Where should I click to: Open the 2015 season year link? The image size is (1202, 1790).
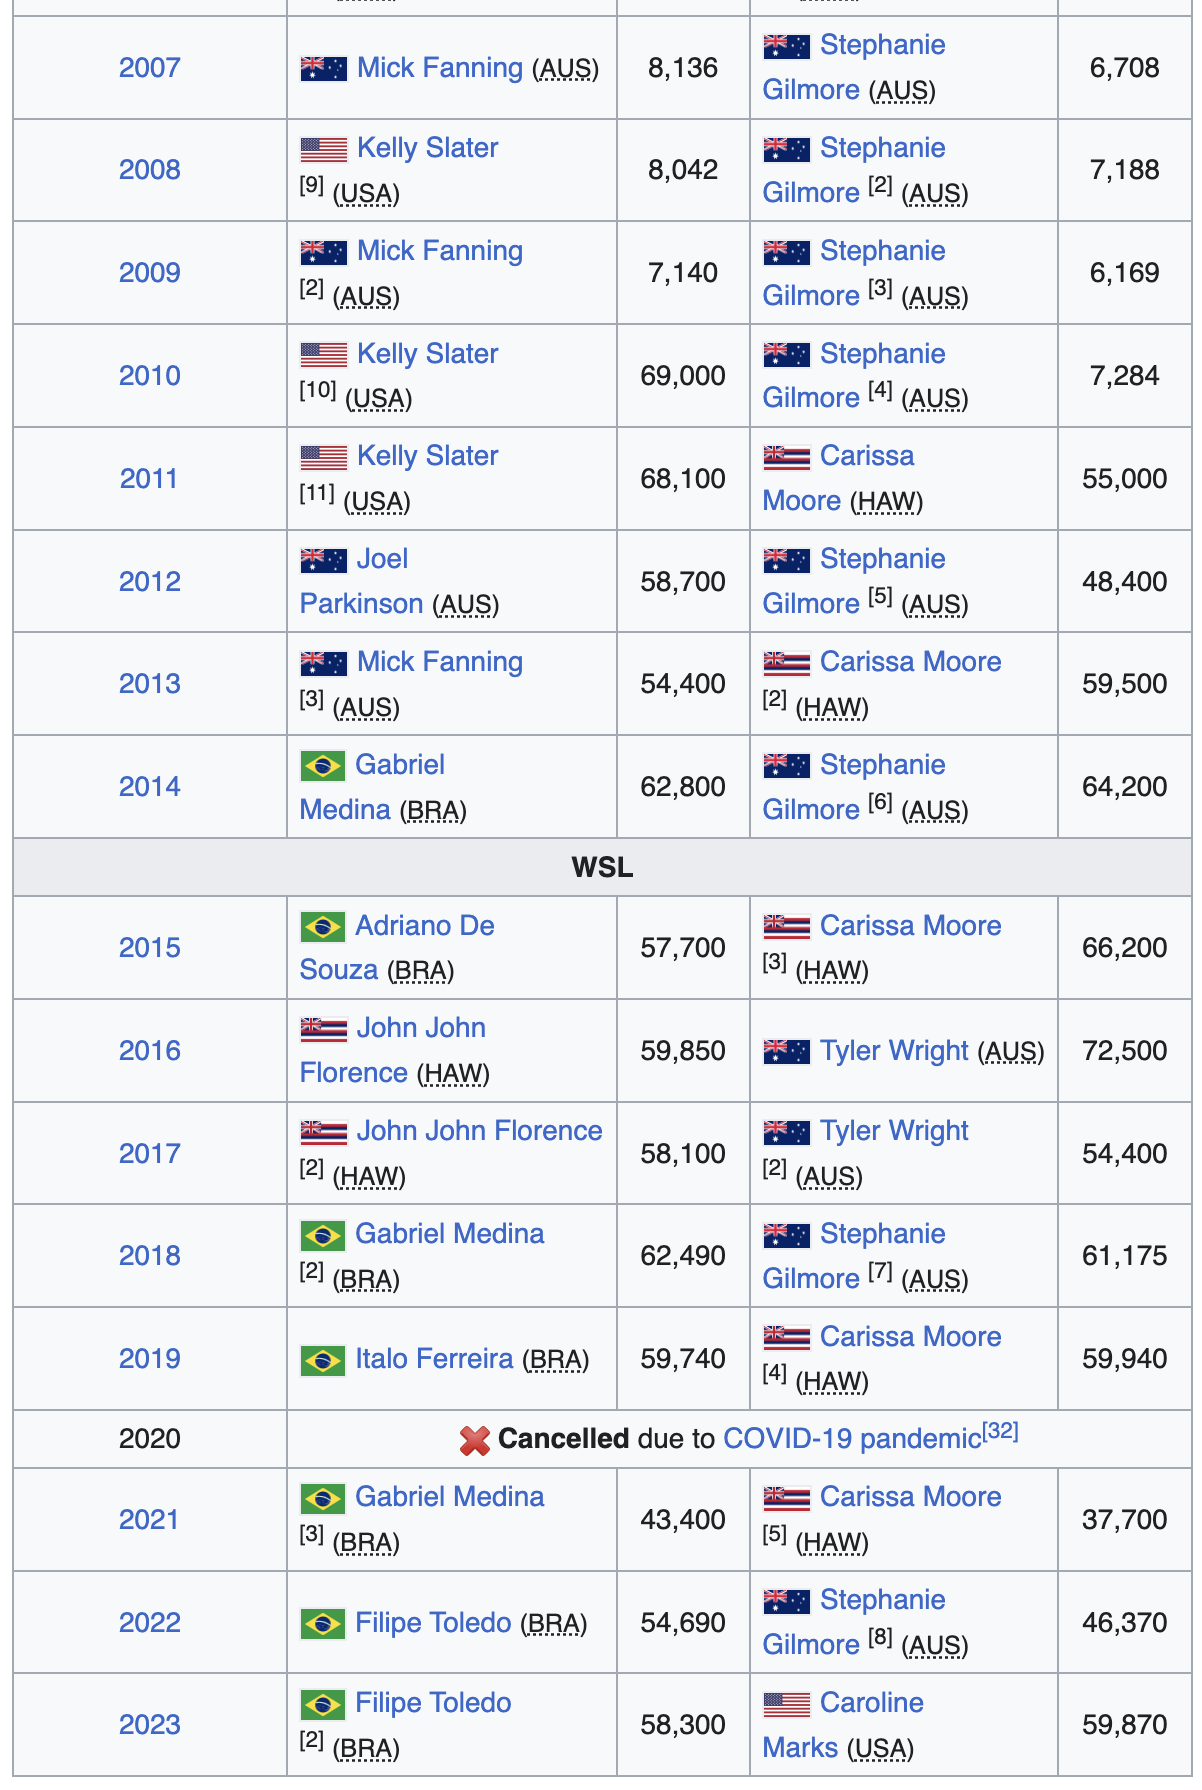click(150, 948)
